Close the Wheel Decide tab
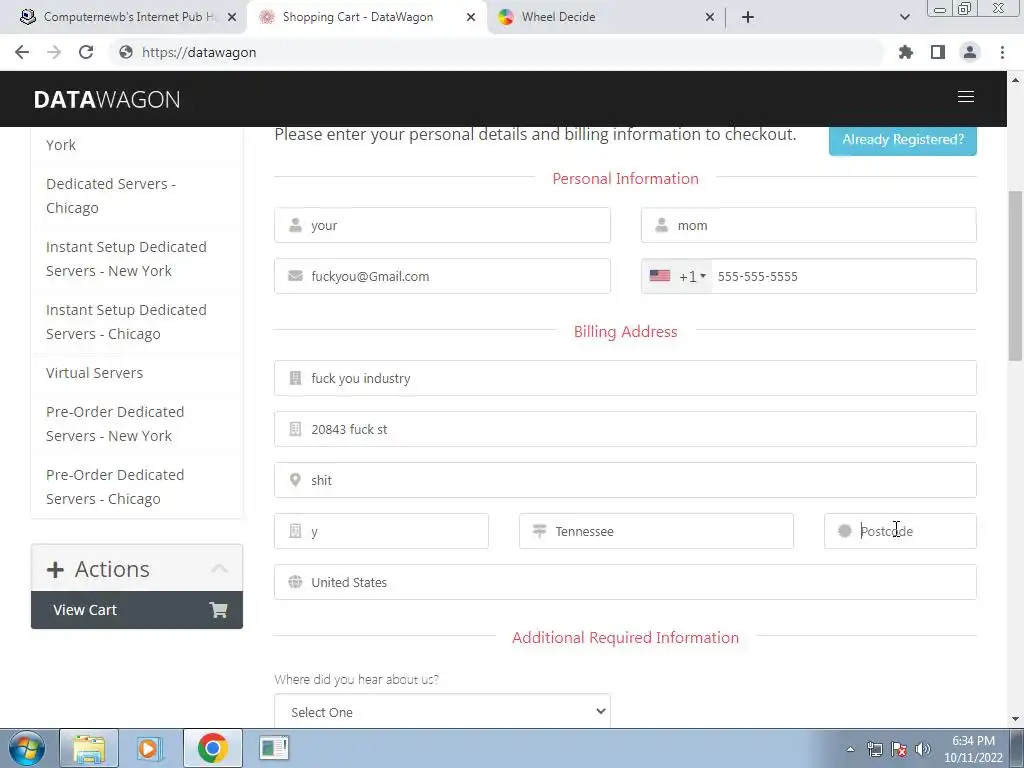This screenshot has height=768, width=1024. pyautogui.click(x=710, y=17)
